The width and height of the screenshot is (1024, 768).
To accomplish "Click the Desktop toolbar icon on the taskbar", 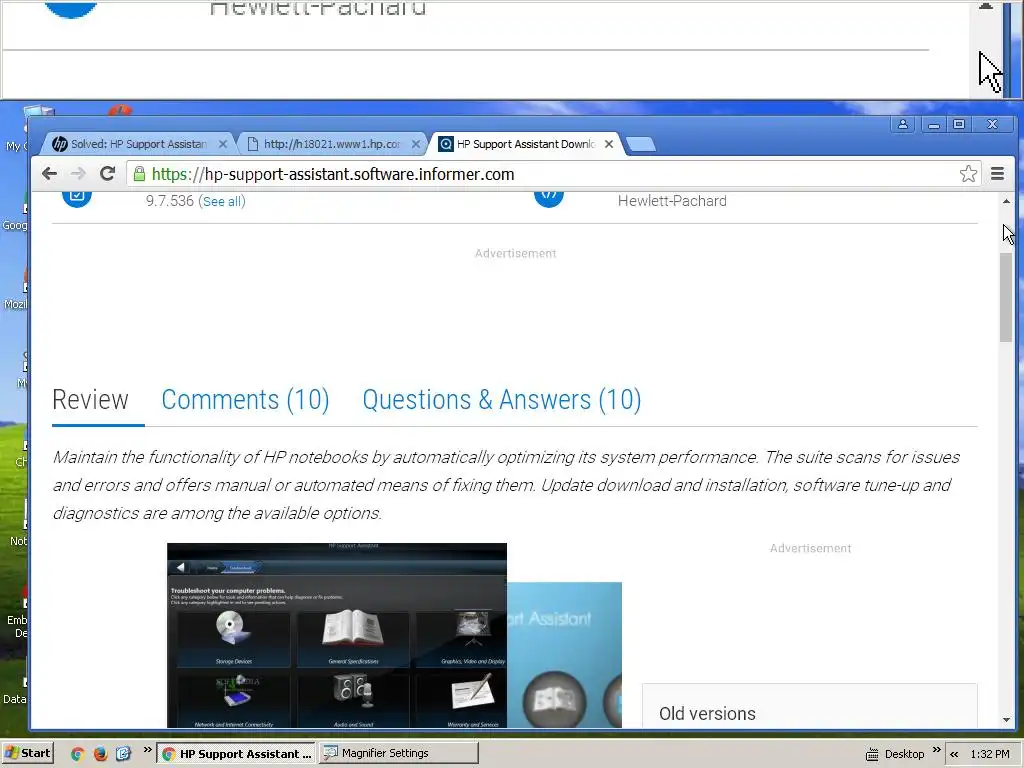I will click(x=872, y=754).
